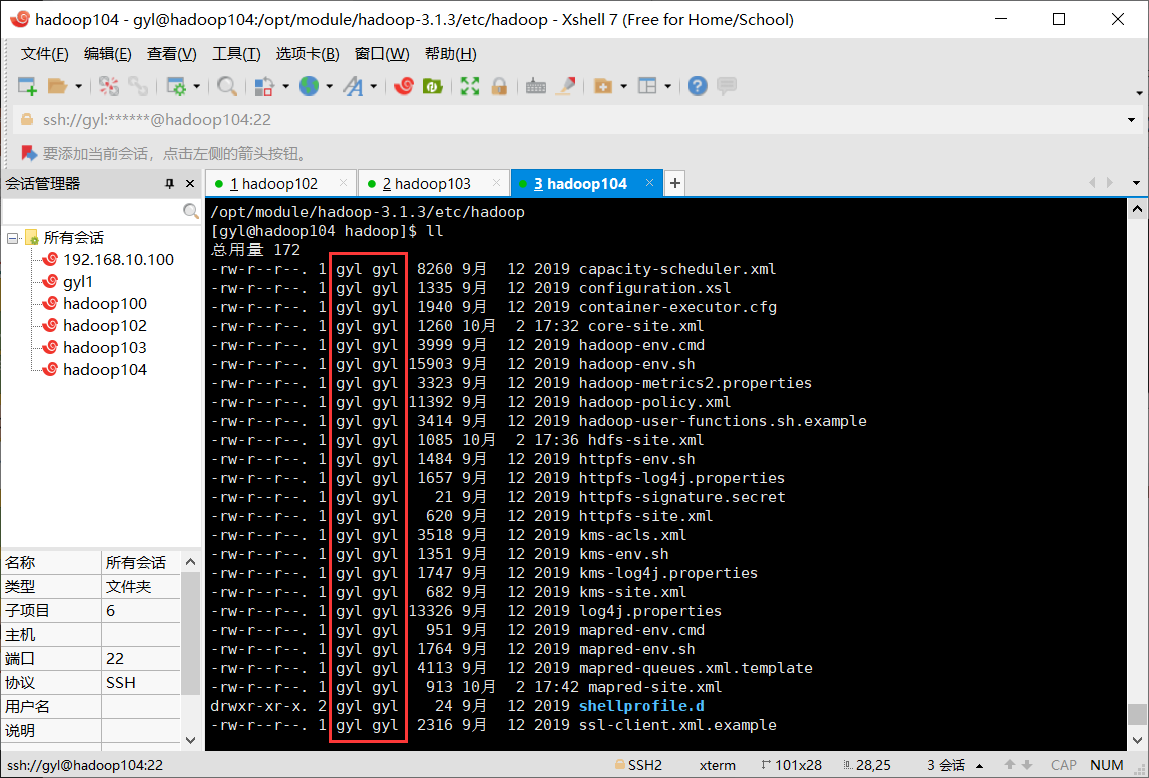Select session hadoop100 in tree
Screen dimensions: 1149x778
pyautogui.click(x=105, y=303)
